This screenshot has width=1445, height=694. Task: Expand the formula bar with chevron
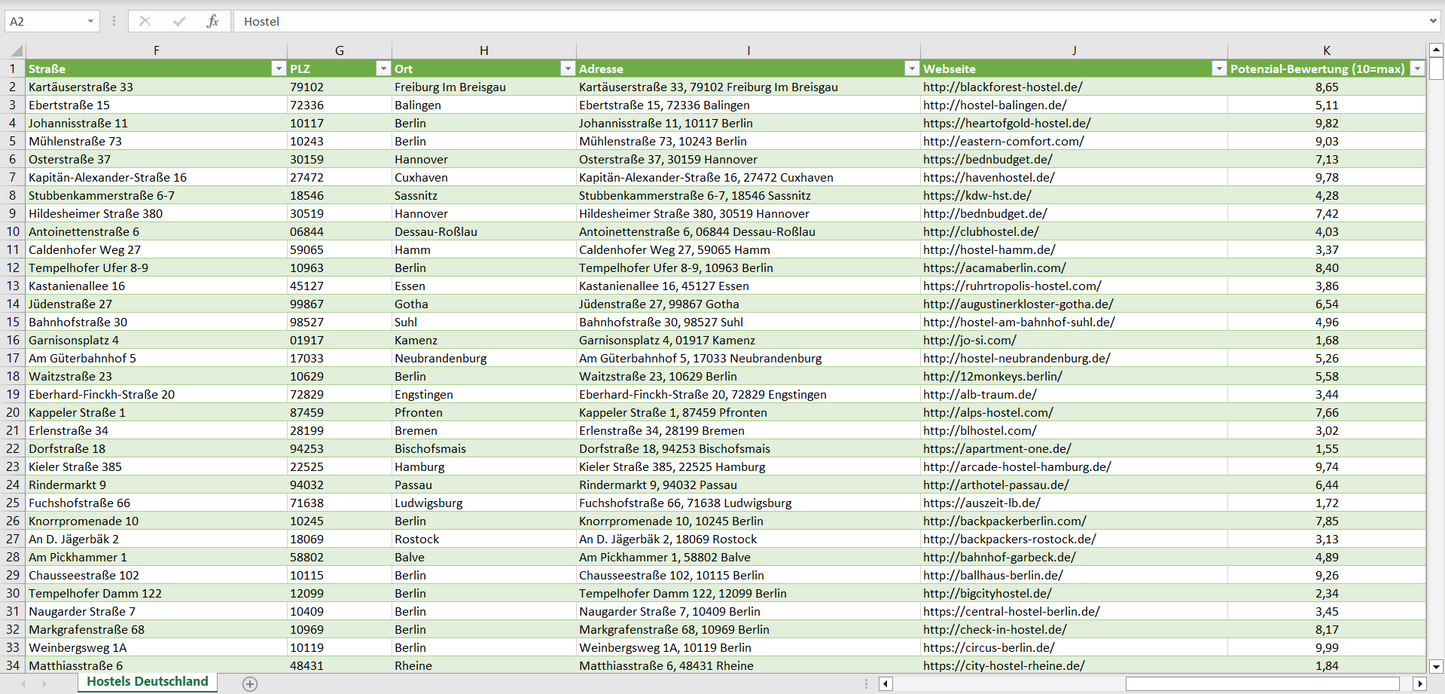coord(1434,21)
